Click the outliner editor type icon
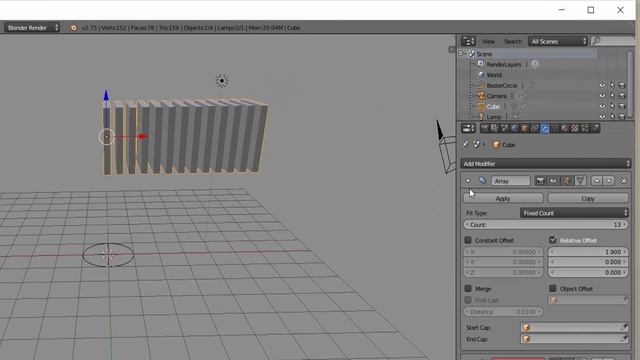Viewport: 640px width, 360px height. point(468,41)
